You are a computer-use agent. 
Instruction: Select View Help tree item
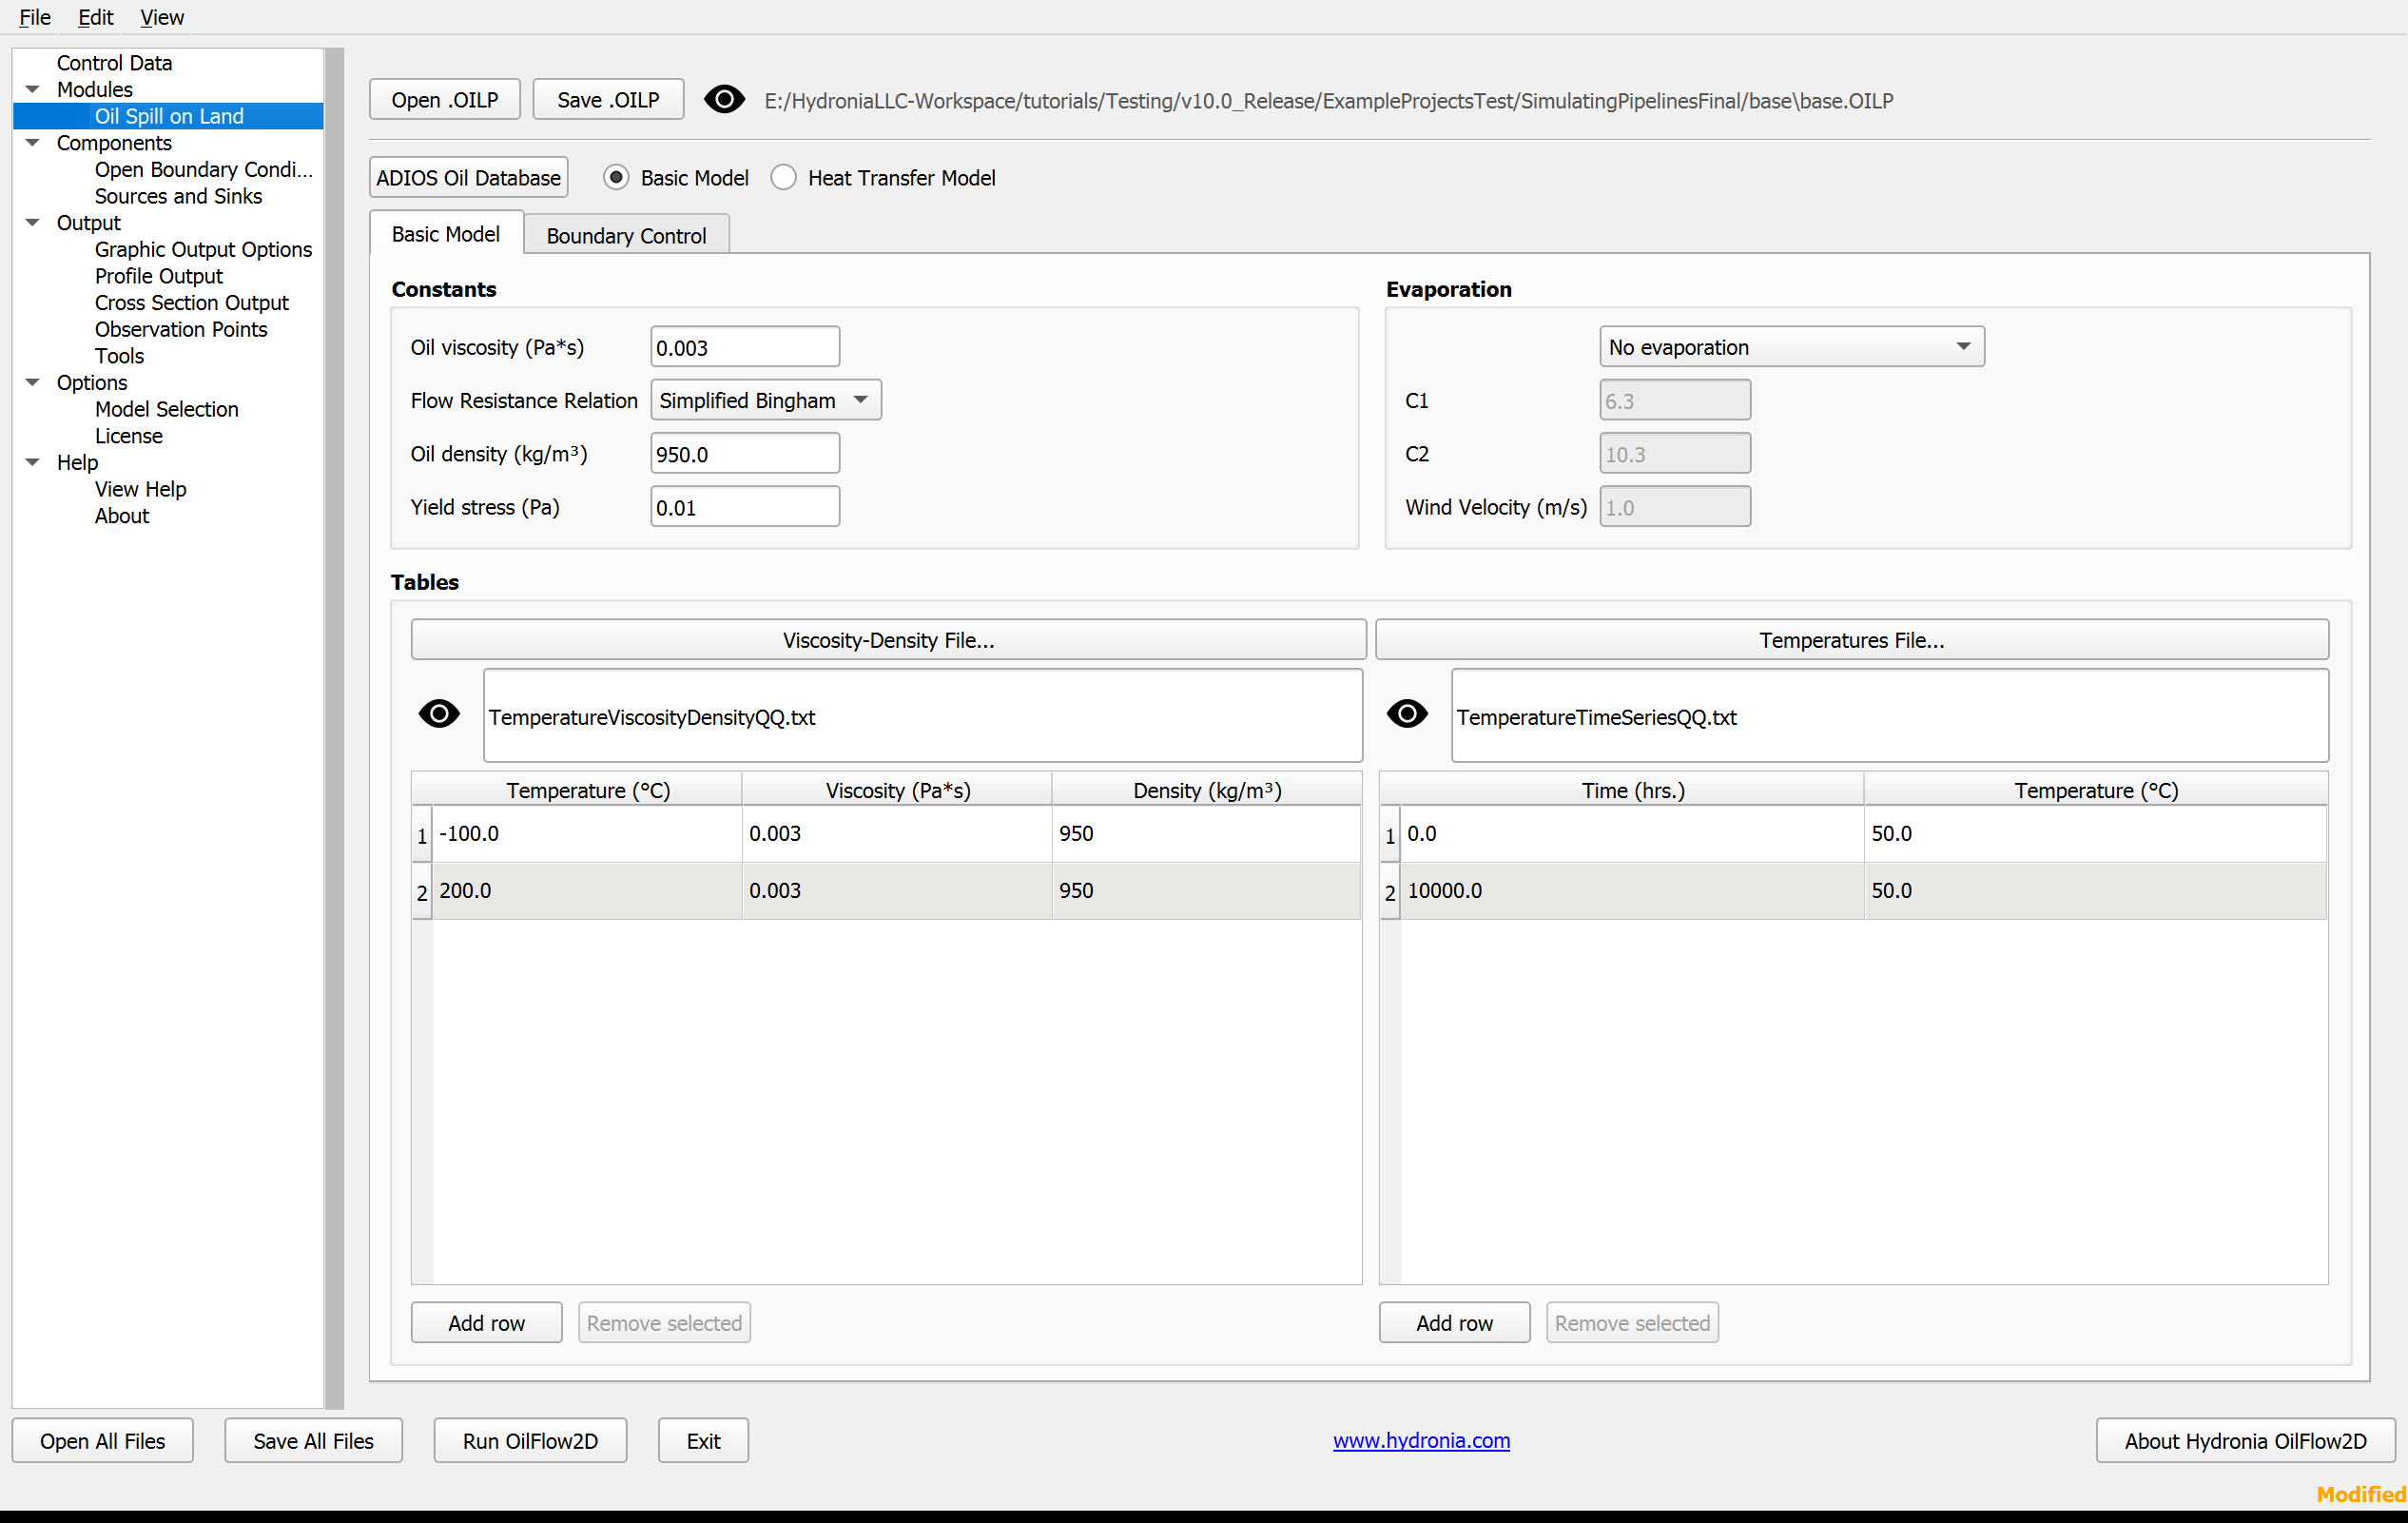pyautogui.click(x=141, y=490)
